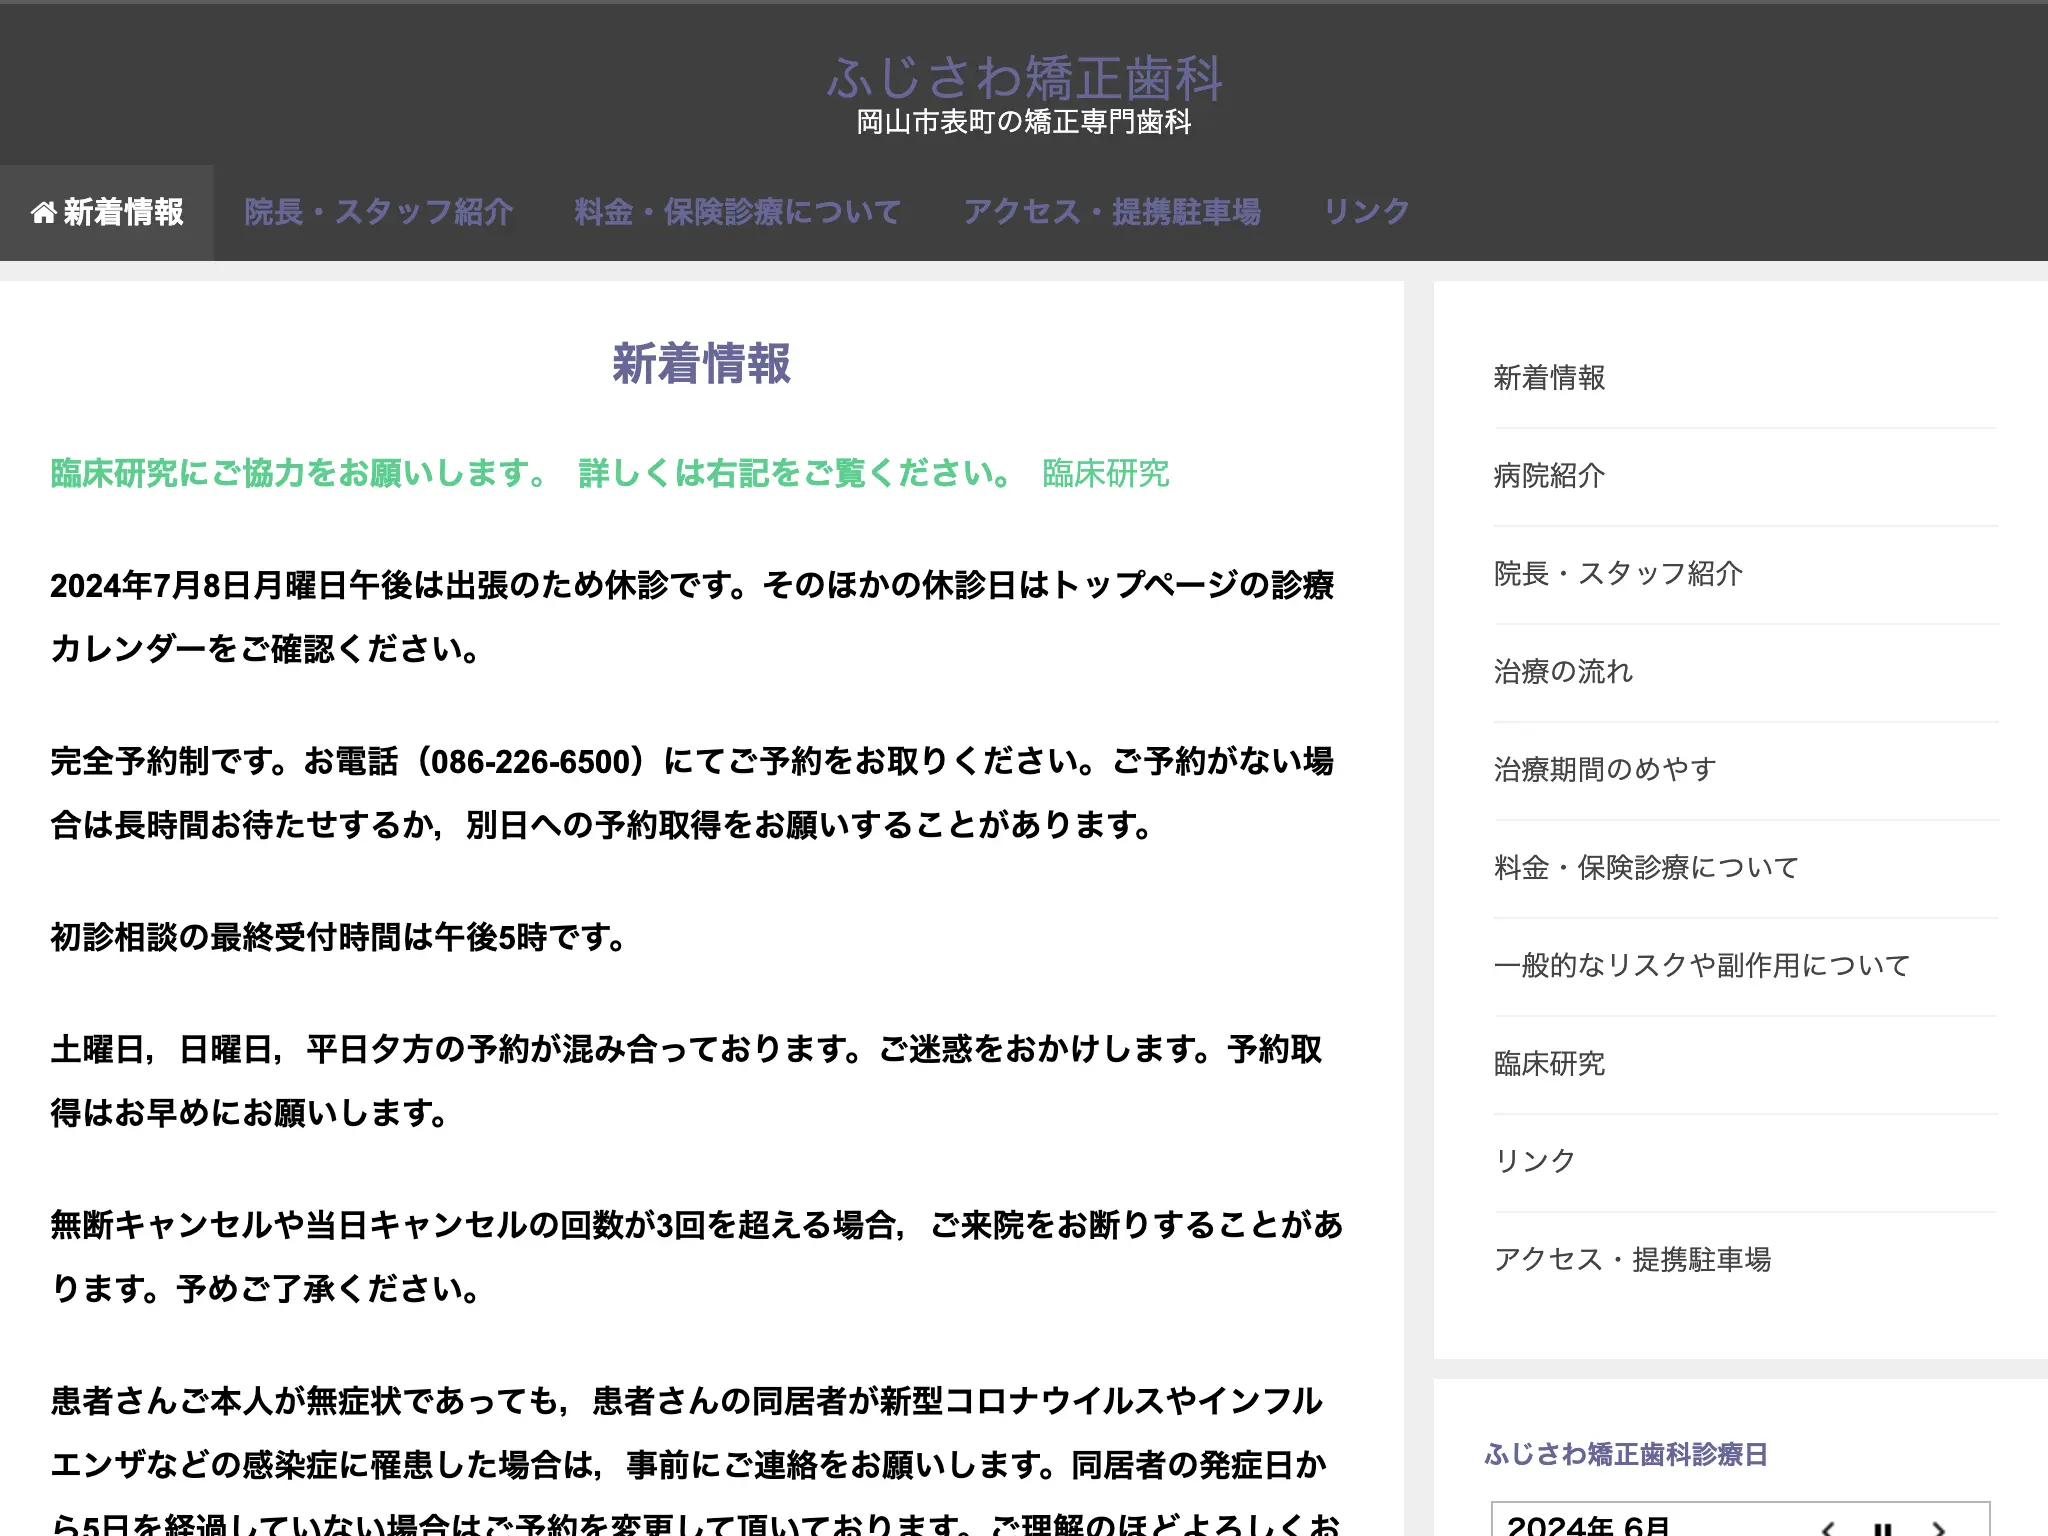Open 料金・保険診療について in the sidebar menu
Screen dimensions: 2048x1536
[x=1646, y=868]
